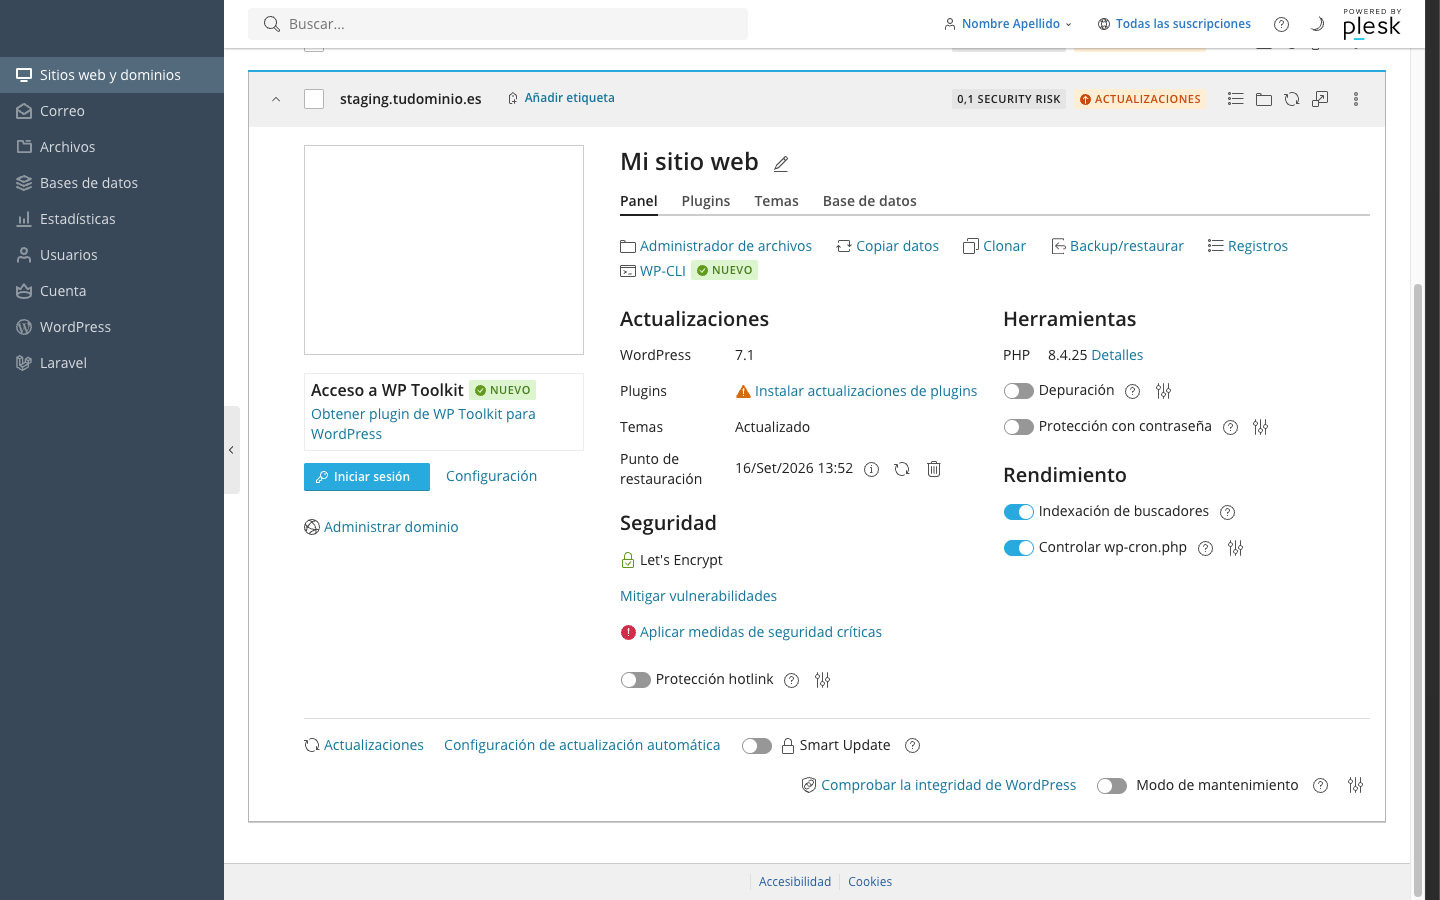Open the Registros log list icon in domain header
The width and height of the screenshot is (1440, 900).
(1236, 99)
